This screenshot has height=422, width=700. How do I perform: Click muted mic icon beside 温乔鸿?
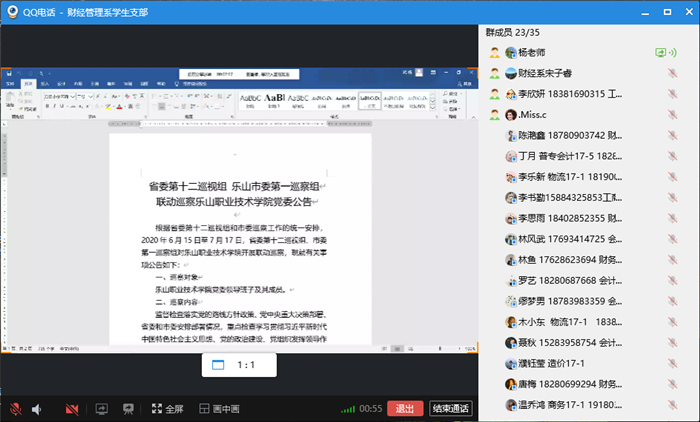coord(672,405)
